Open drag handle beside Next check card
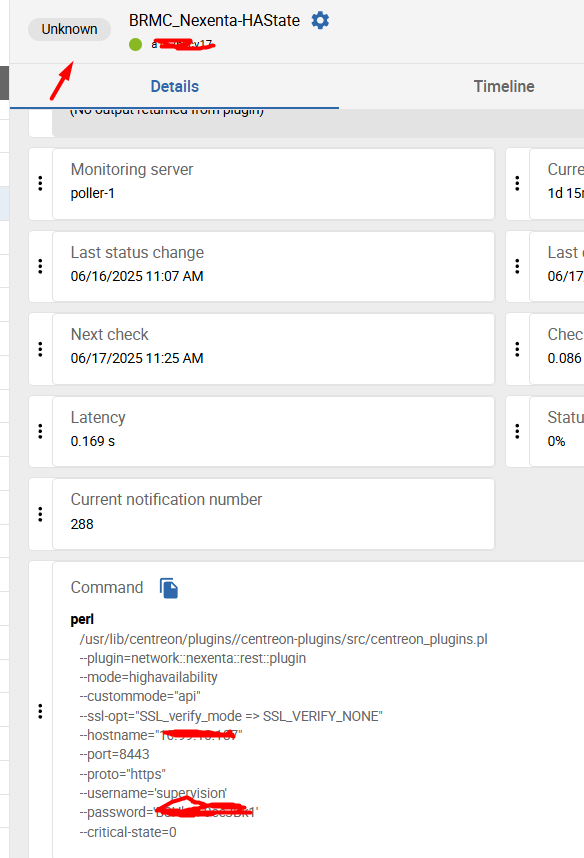Viewport: 584px width, 858px height. [x=40, y=349]
